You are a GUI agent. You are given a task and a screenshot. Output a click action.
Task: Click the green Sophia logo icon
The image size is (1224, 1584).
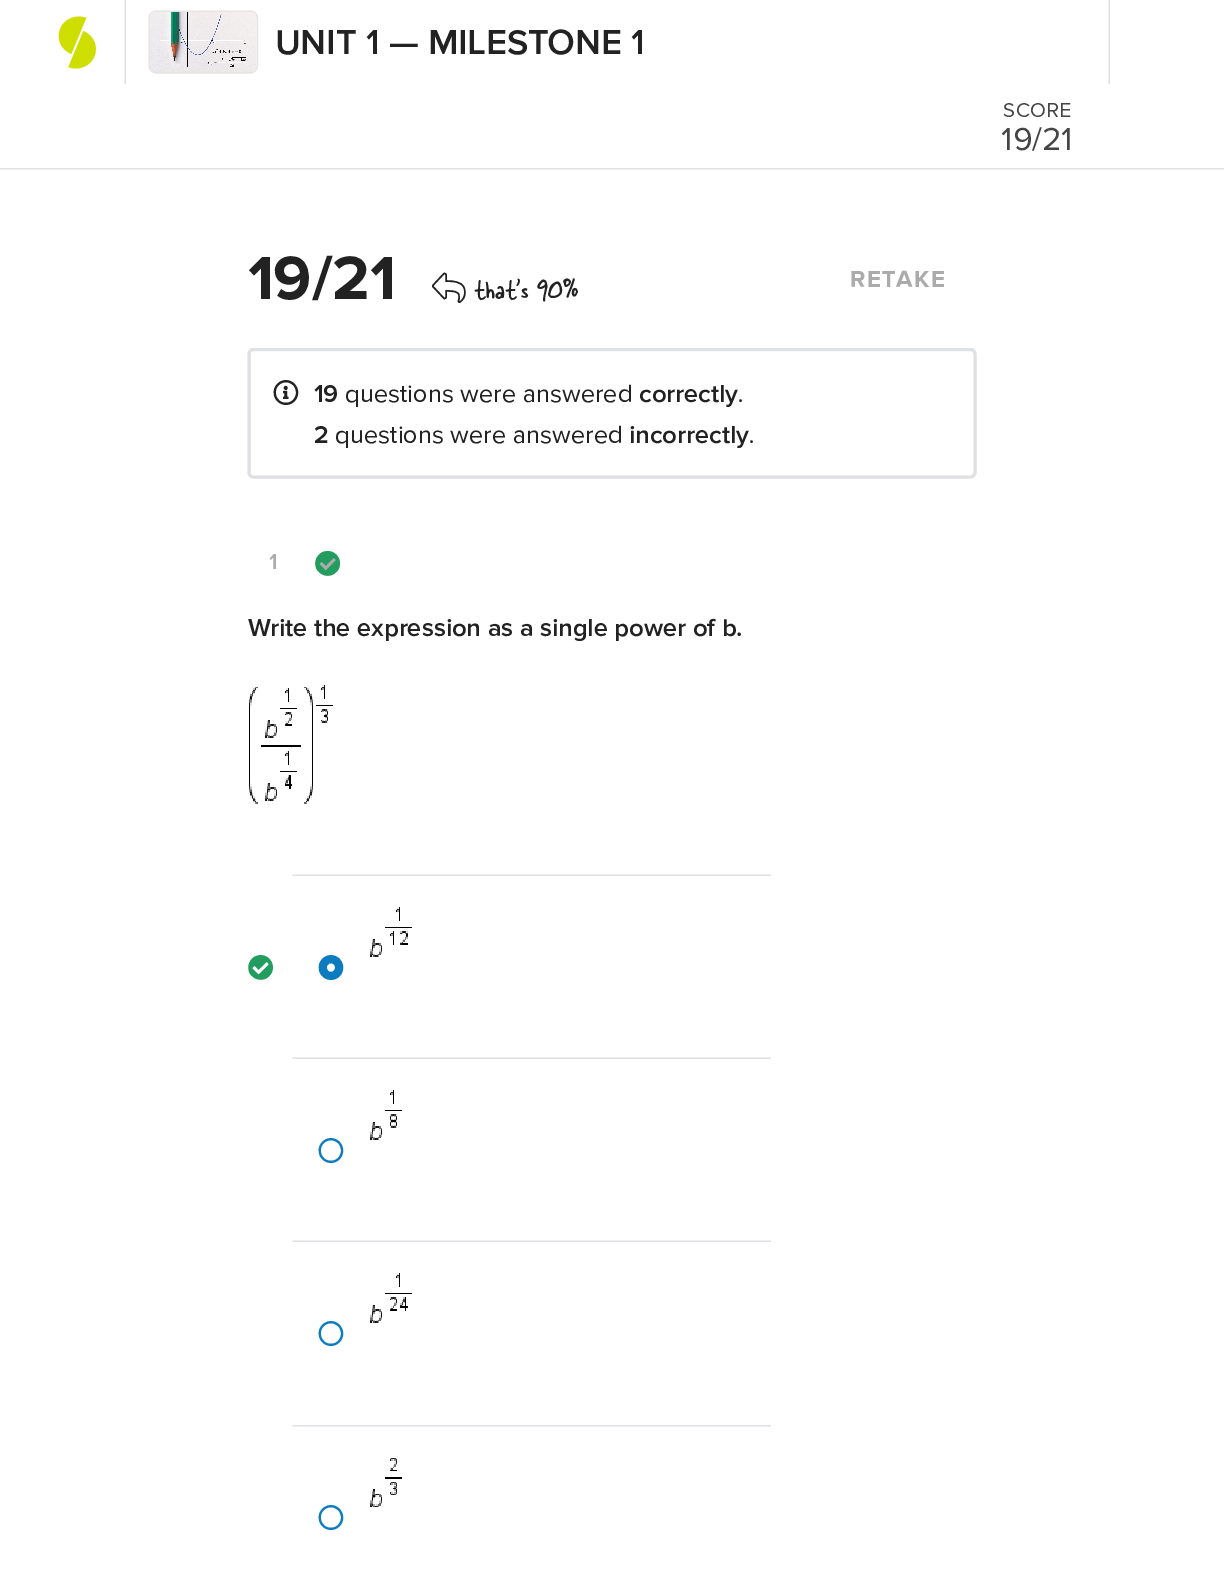(x=77, y=43)
